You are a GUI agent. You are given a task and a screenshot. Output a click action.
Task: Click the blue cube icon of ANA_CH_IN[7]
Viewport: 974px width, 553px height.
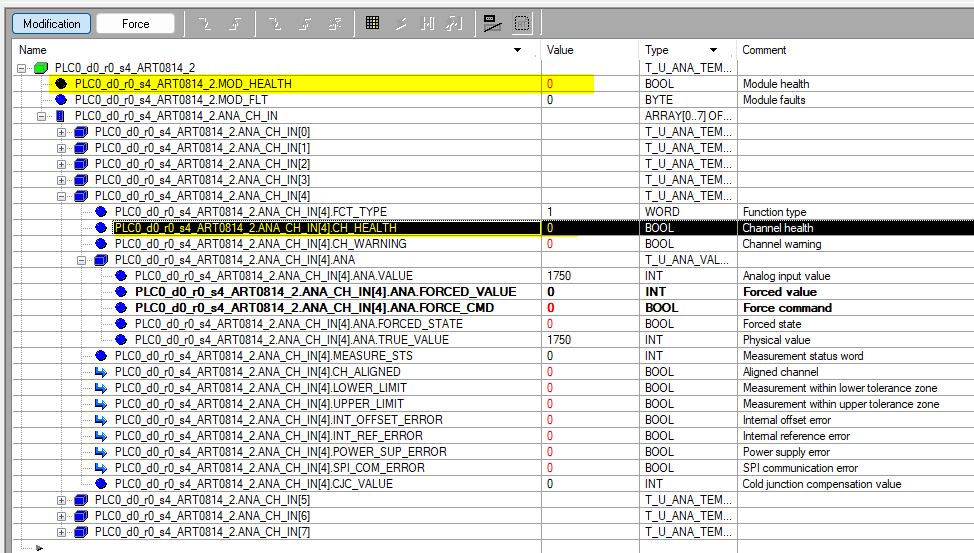pyautogui.click(x=81, y=532)
